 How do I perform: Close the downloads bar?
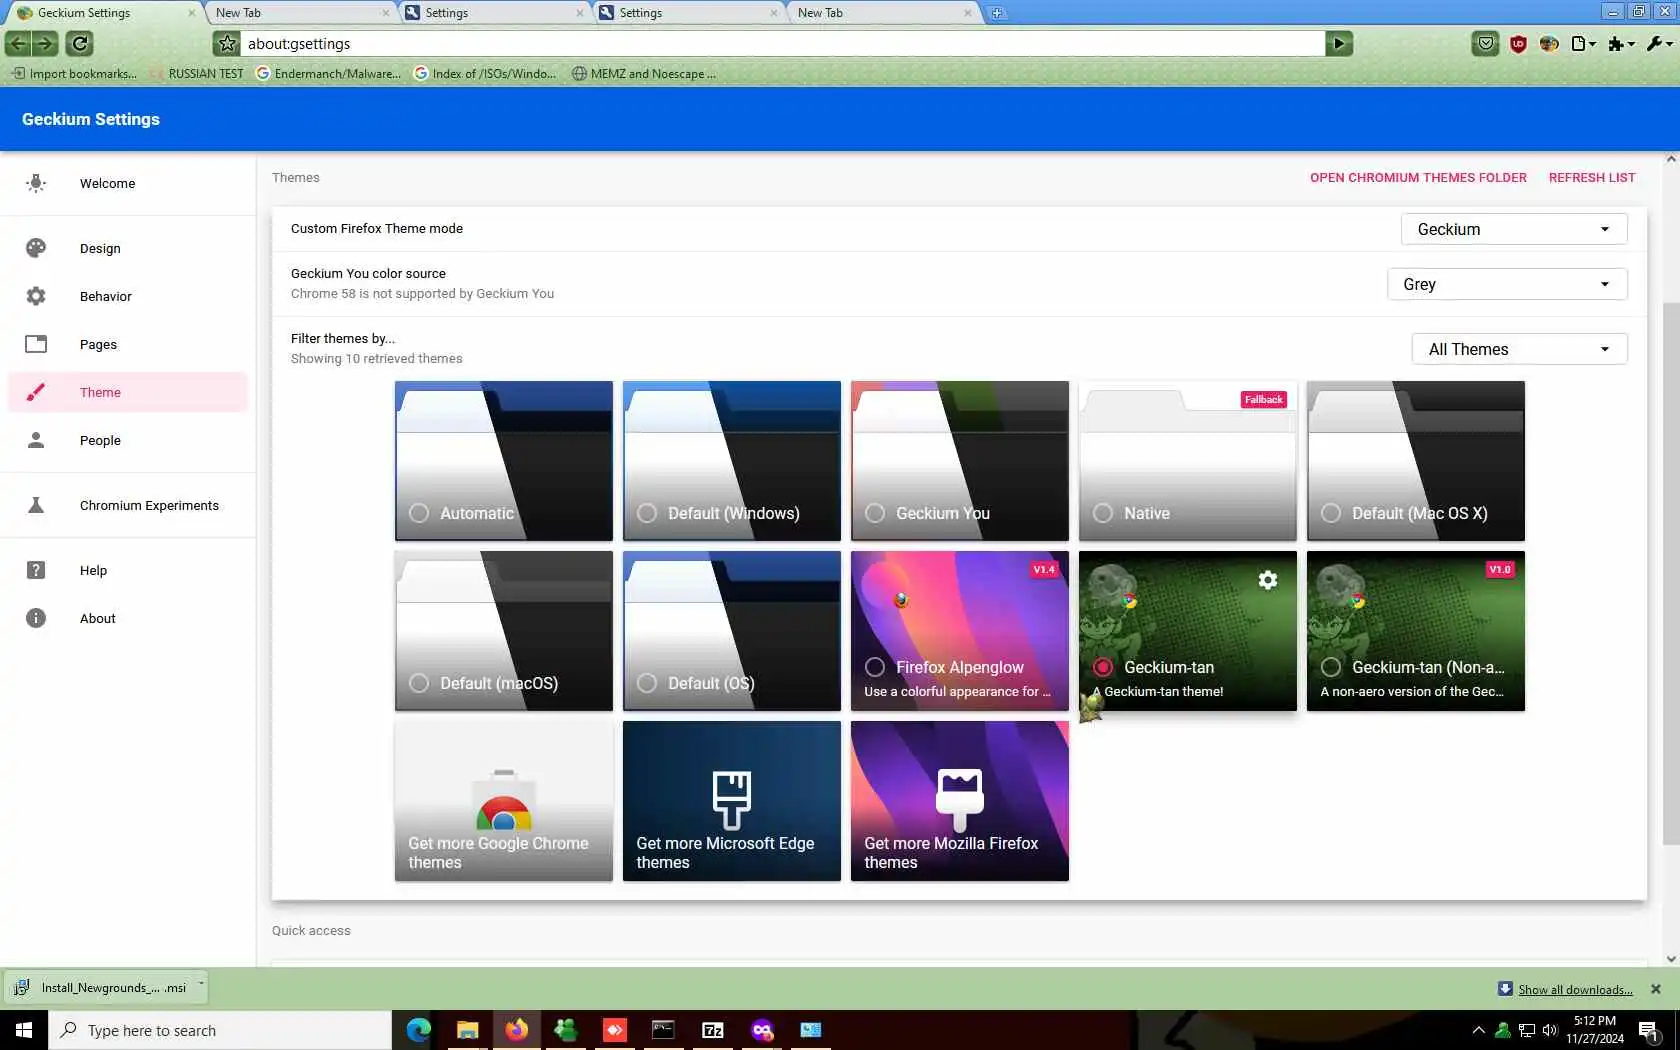[x=1656, y=989]
